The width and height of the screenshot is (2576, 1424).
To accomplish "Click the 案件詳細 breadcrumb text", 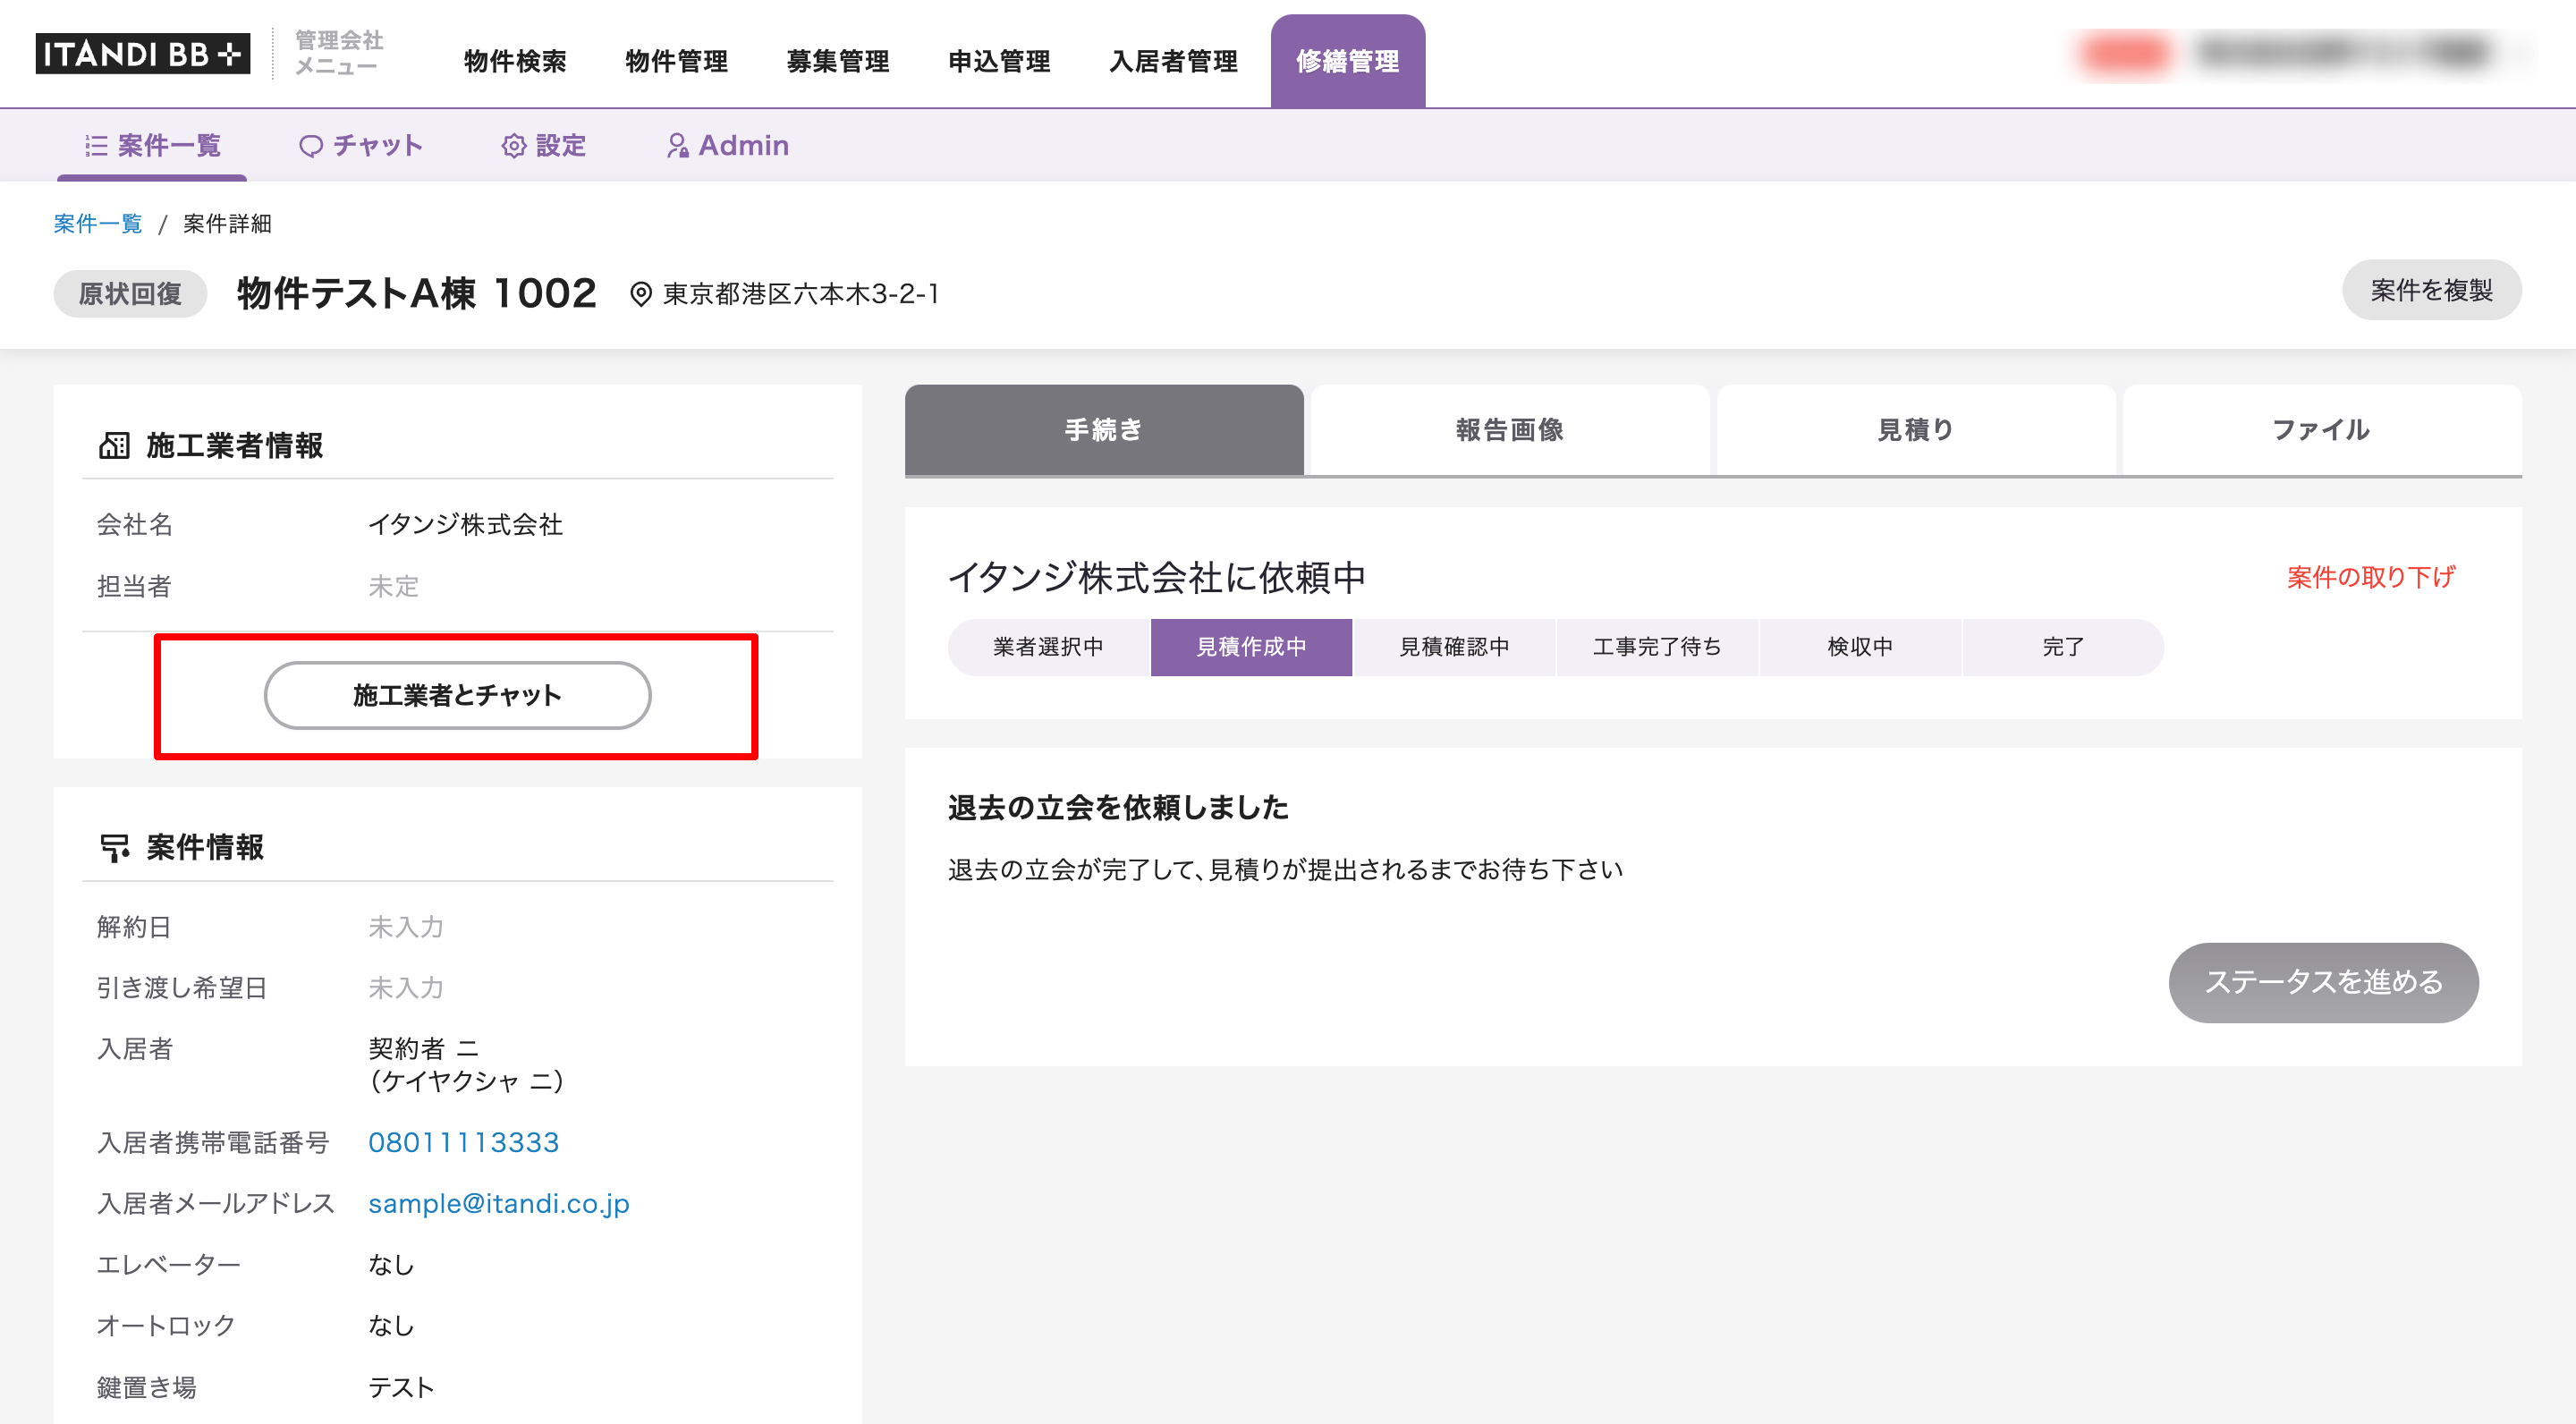I will click(x=227, y=224).
